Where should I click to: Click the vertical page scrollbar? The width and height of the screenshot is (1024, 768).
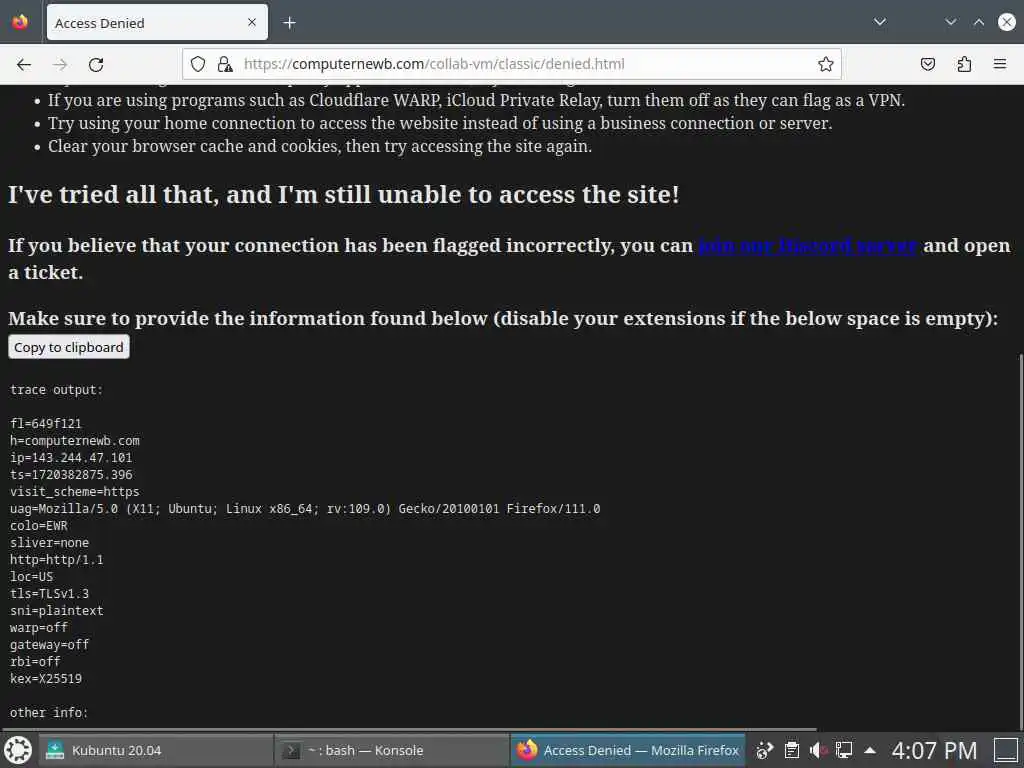click(1021, 541)
